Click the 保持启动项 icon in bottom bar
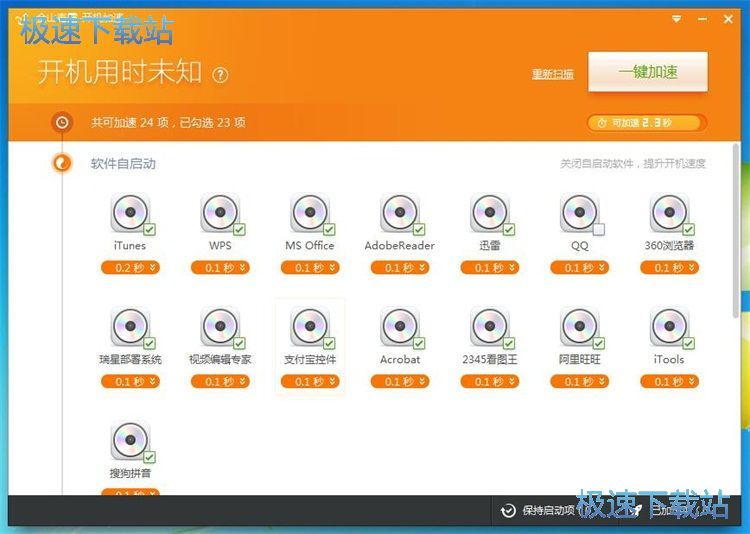750x534 pixels. coord(508,511)
